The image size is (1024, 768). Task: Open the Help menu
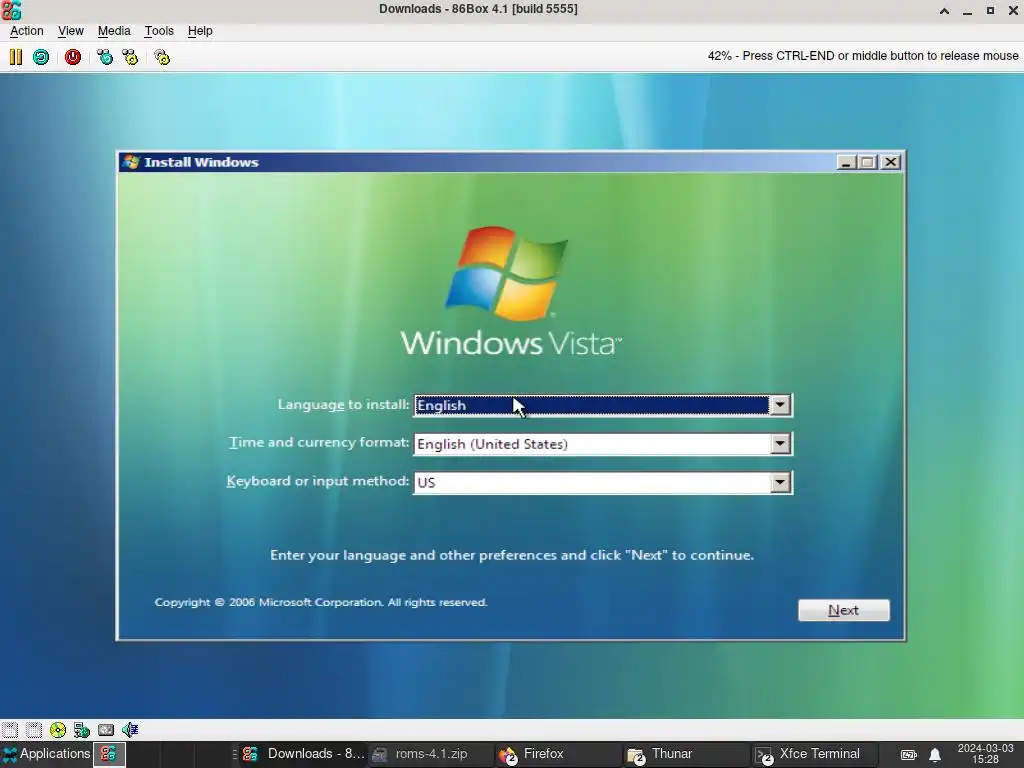pyautogui.click(x=200, y=31)
